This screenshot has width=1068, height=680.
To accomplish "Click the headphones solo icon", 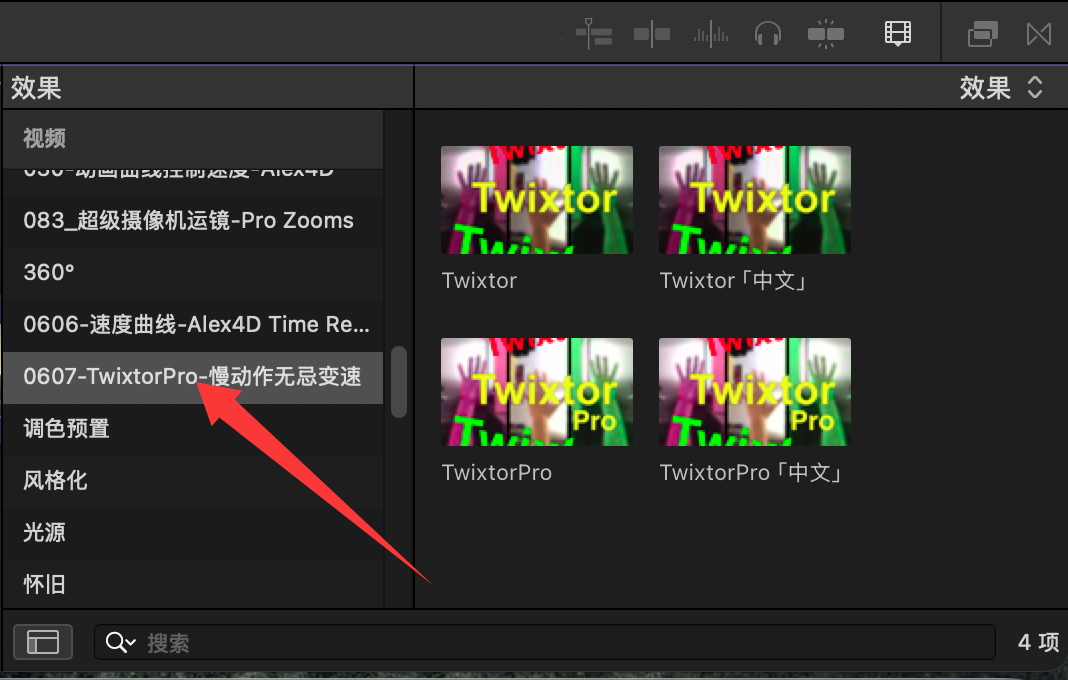I will coord(768,34).
